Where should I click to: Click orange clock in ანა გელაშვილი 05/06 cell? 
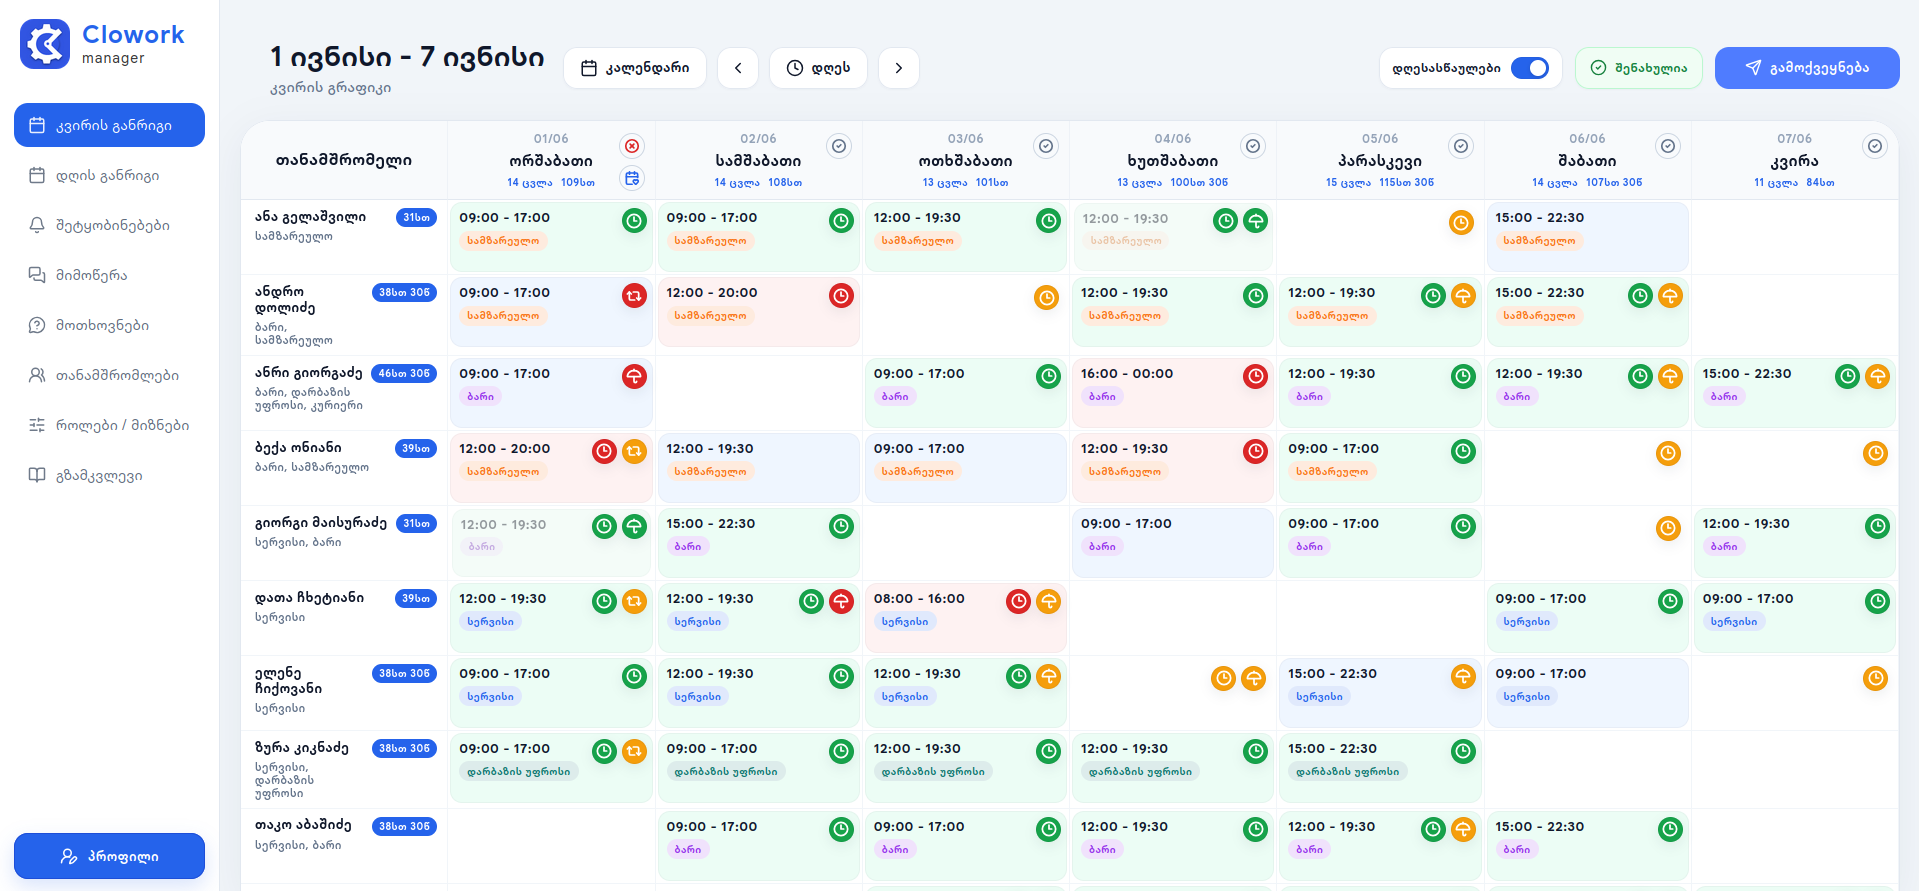click(x=1461, y=222)
